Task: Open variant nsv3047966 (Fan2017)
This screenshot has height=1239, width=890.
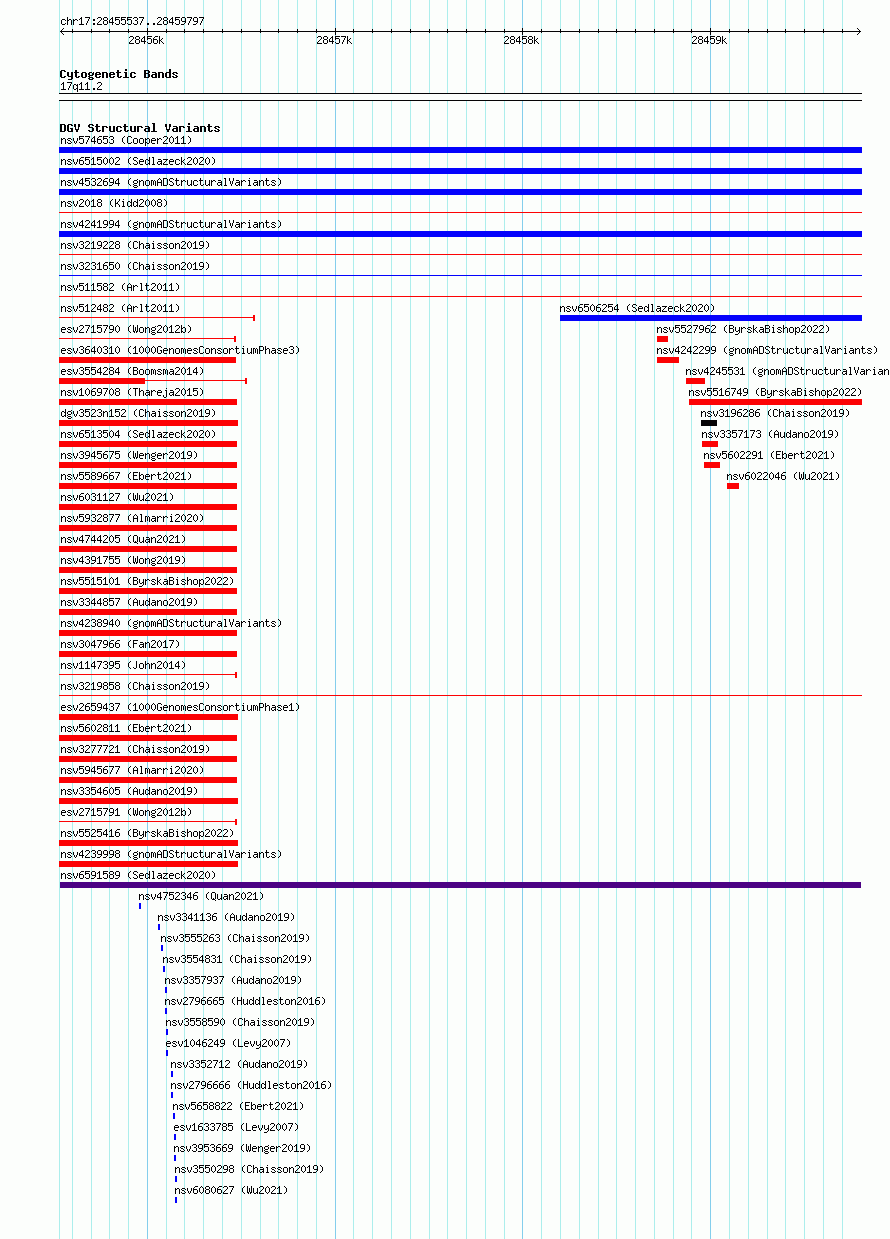Action: [x=120, y=644]
